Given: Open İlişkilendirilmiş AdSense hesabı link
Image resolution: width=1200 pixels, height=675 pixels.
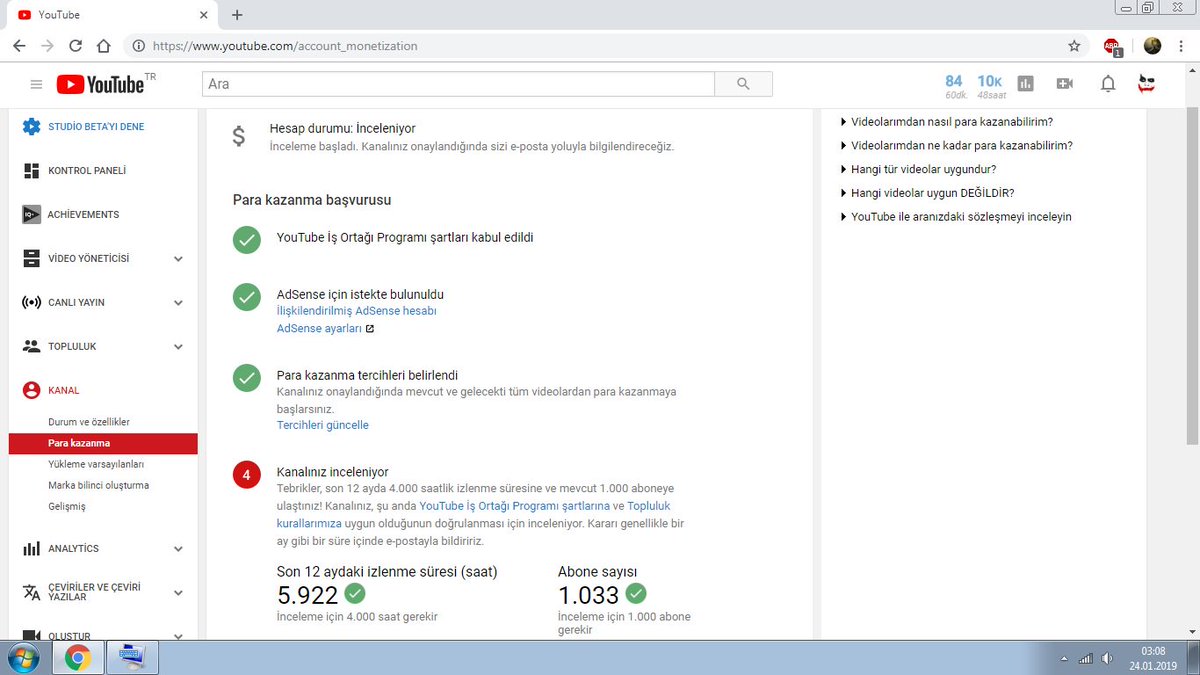Looking at the screenshot, I should [x=357, y=311].
